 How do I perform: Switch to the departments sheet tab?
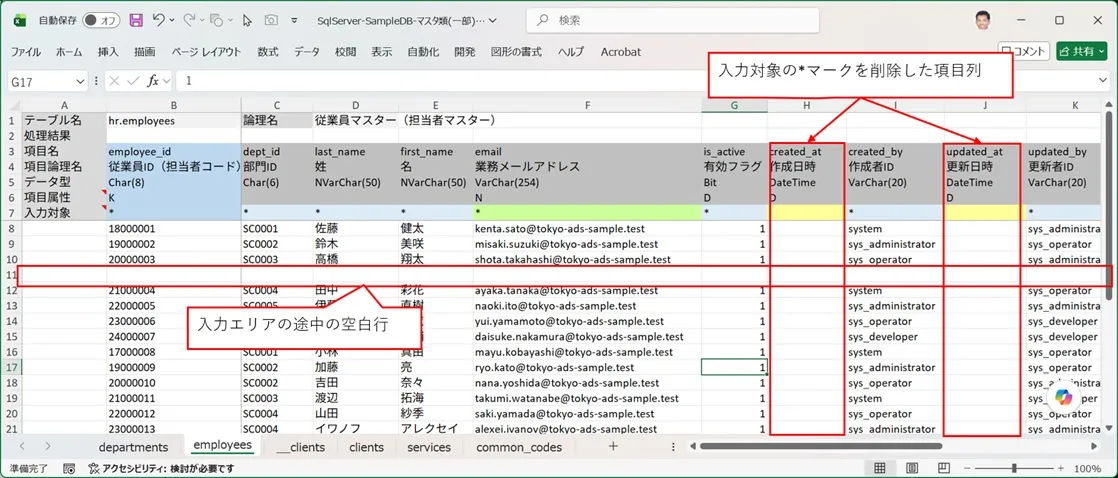coord(133,447)
